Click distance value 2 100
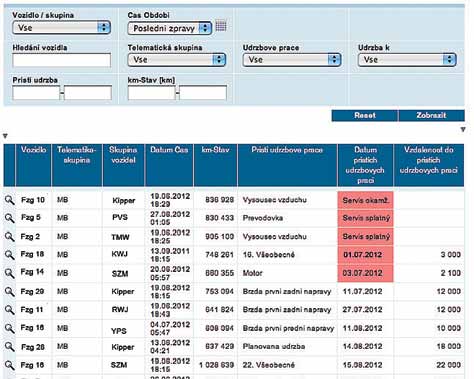This screenshot has width=474, height=379. click(x=451, y=273)
